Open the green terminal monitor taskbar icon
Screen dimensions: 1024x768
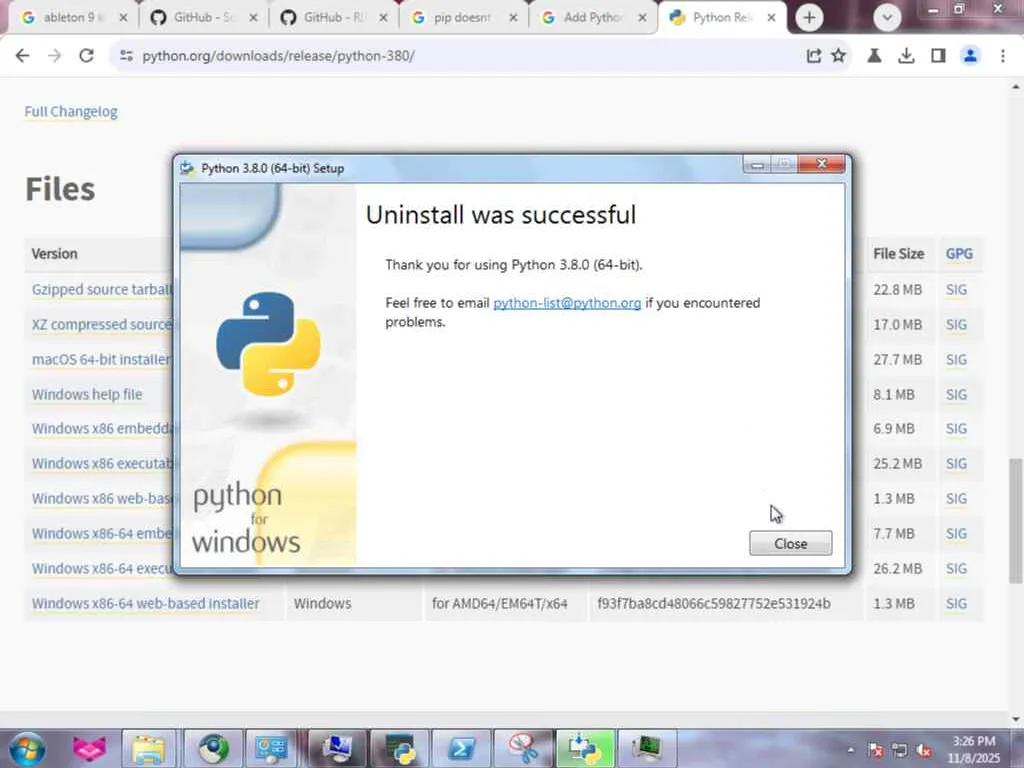pos(647,748)
